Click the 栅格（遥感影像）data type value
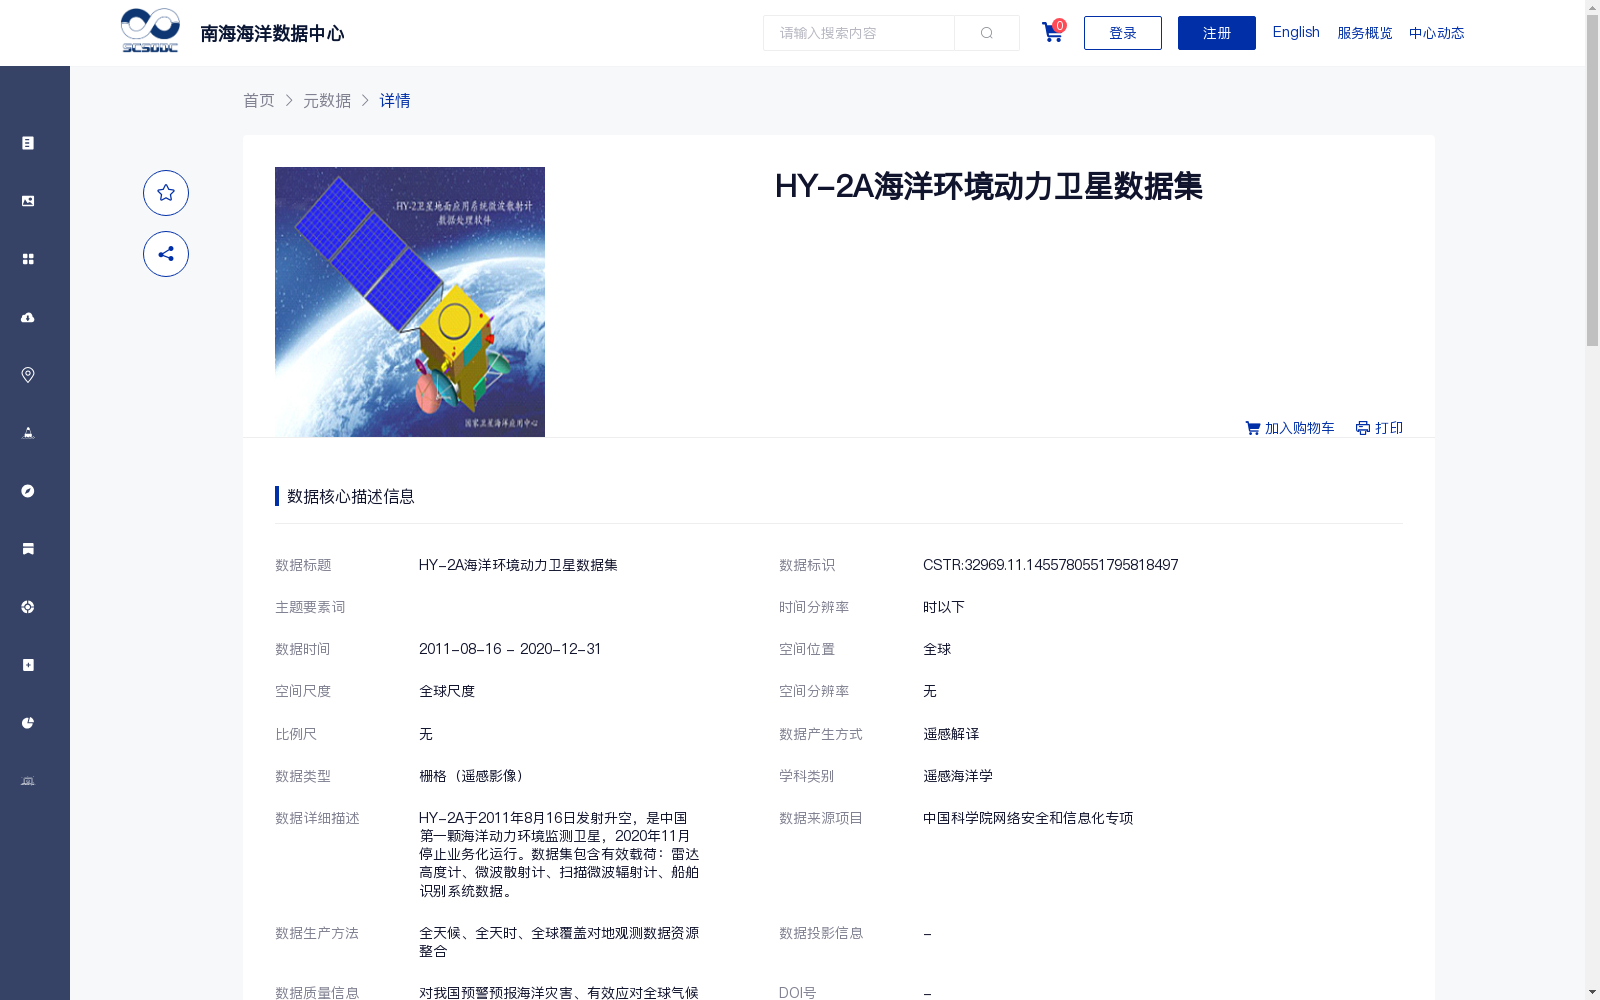Screen dimensions: 1600x1000 pyautogui.click(x=474, y=776)
